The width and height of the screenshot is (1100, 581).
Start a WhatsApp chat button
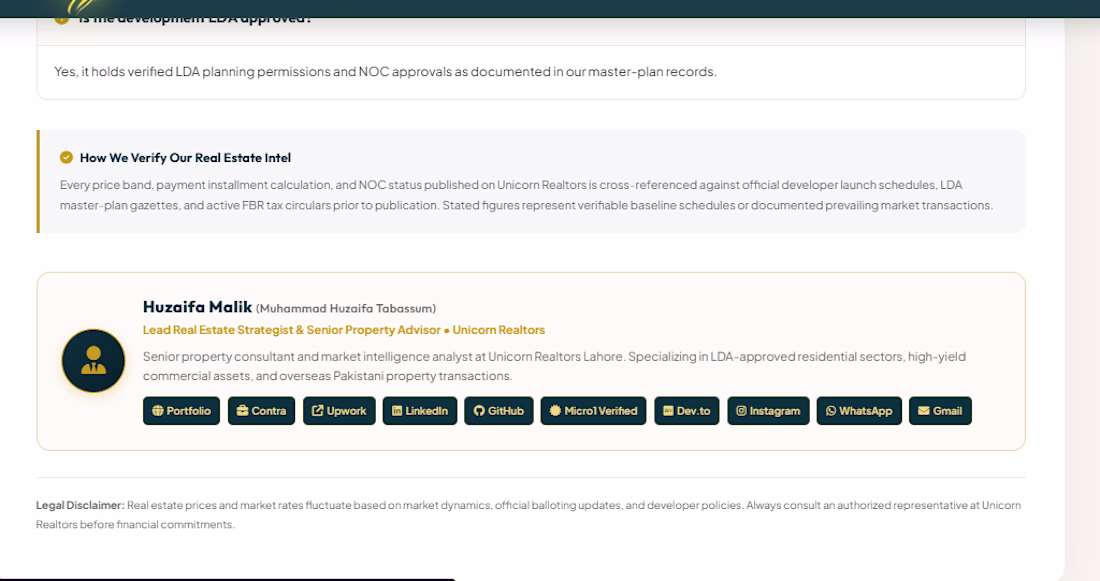click(859, 410)
